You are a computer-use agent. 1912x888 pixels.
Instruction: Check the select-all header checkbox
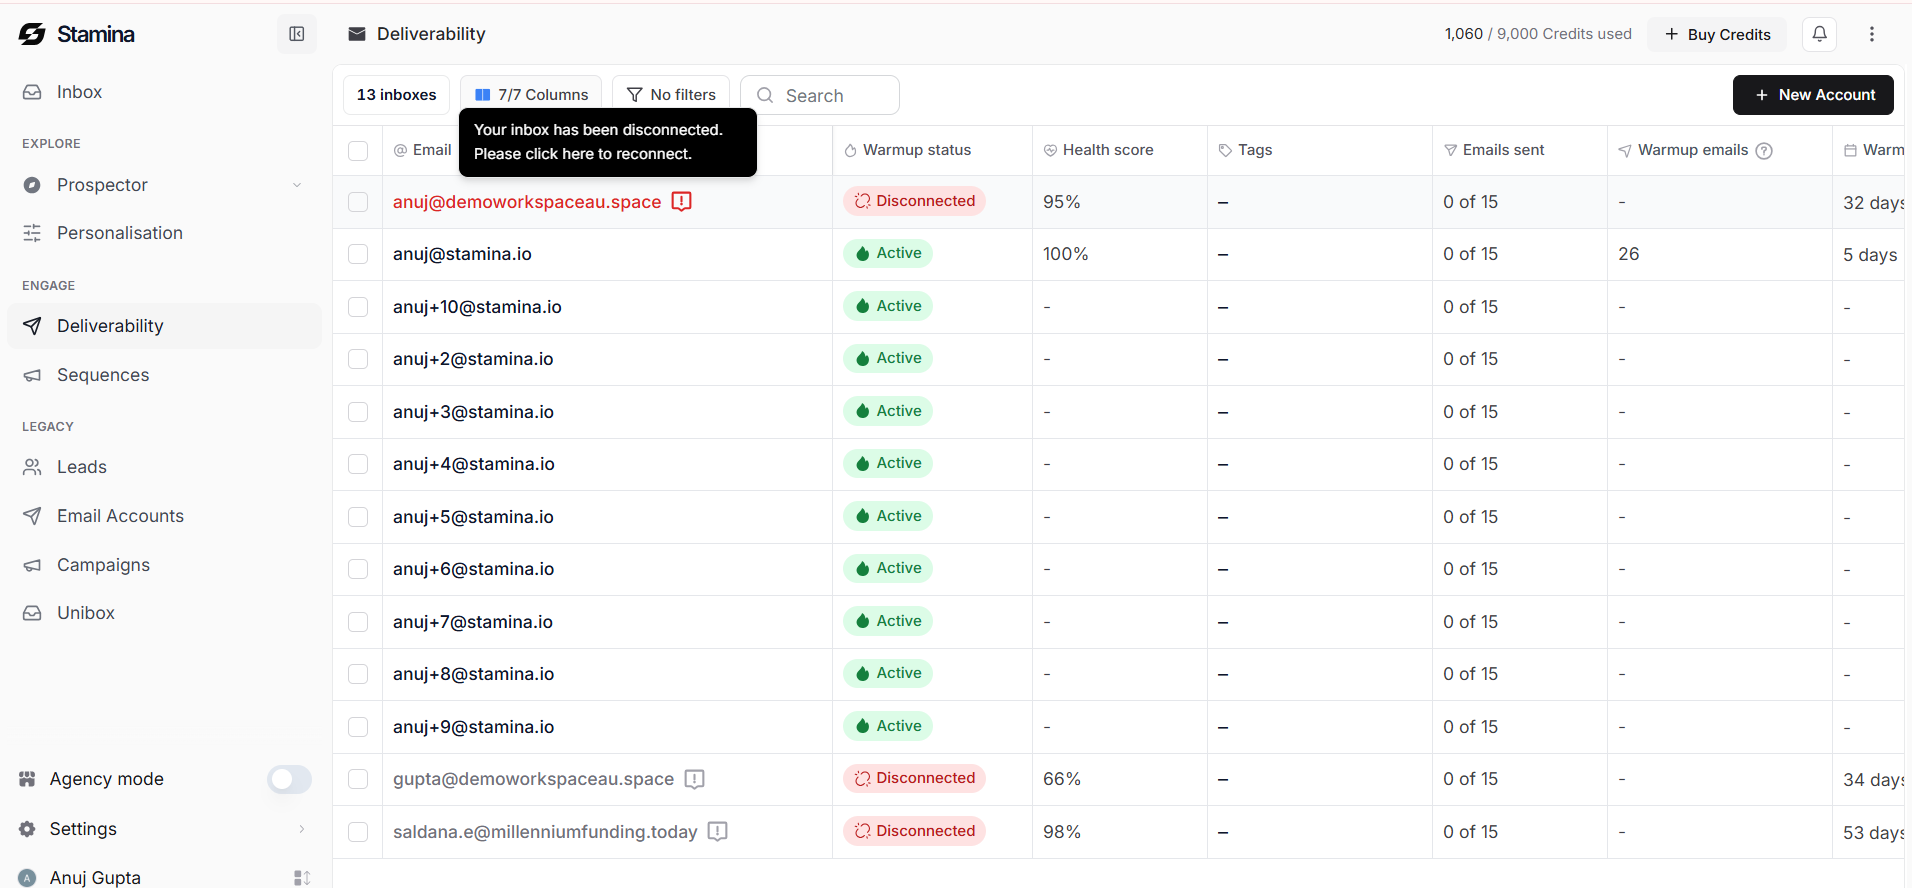pyautogui.click(x=358, y=151)
